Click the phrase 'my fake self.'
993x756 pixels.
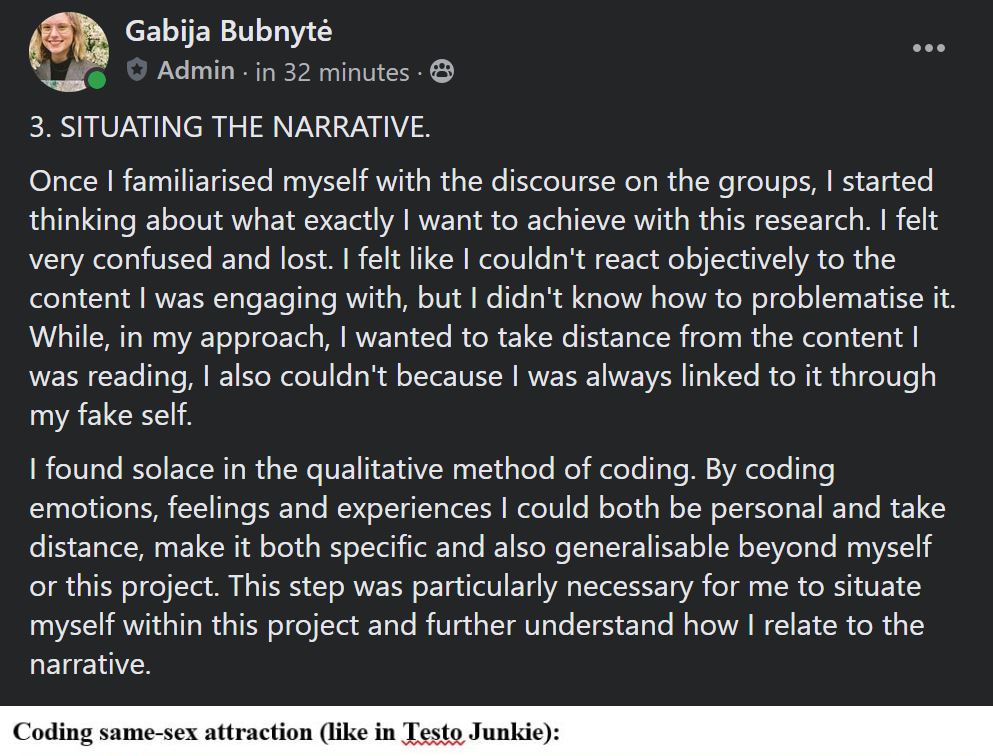point(111,415)
